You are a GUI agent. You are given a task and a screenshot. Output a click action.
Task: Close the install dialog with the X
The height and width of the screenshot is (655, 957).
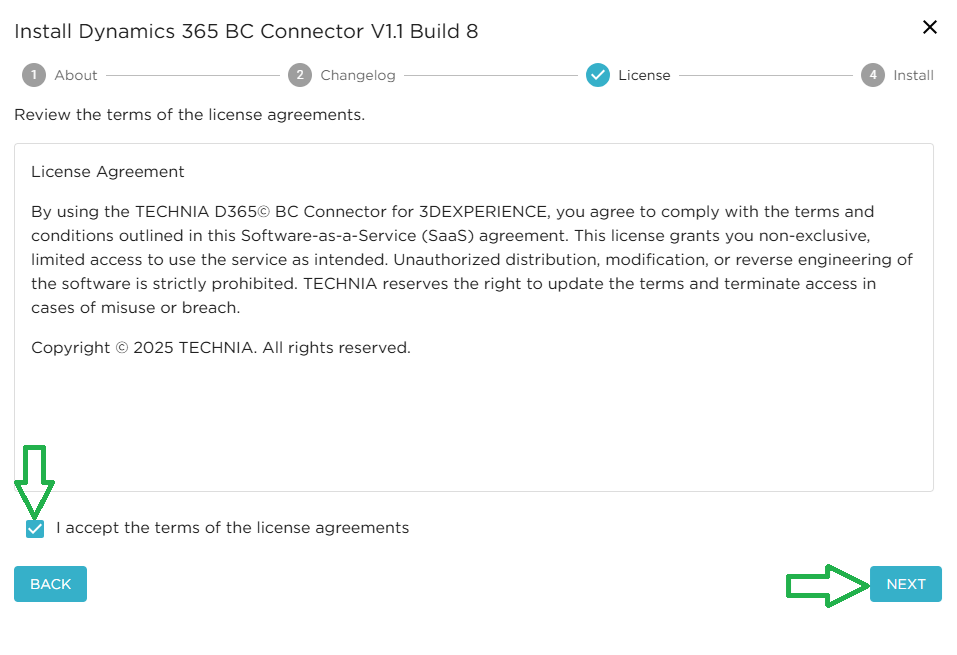tap(930, 28)
